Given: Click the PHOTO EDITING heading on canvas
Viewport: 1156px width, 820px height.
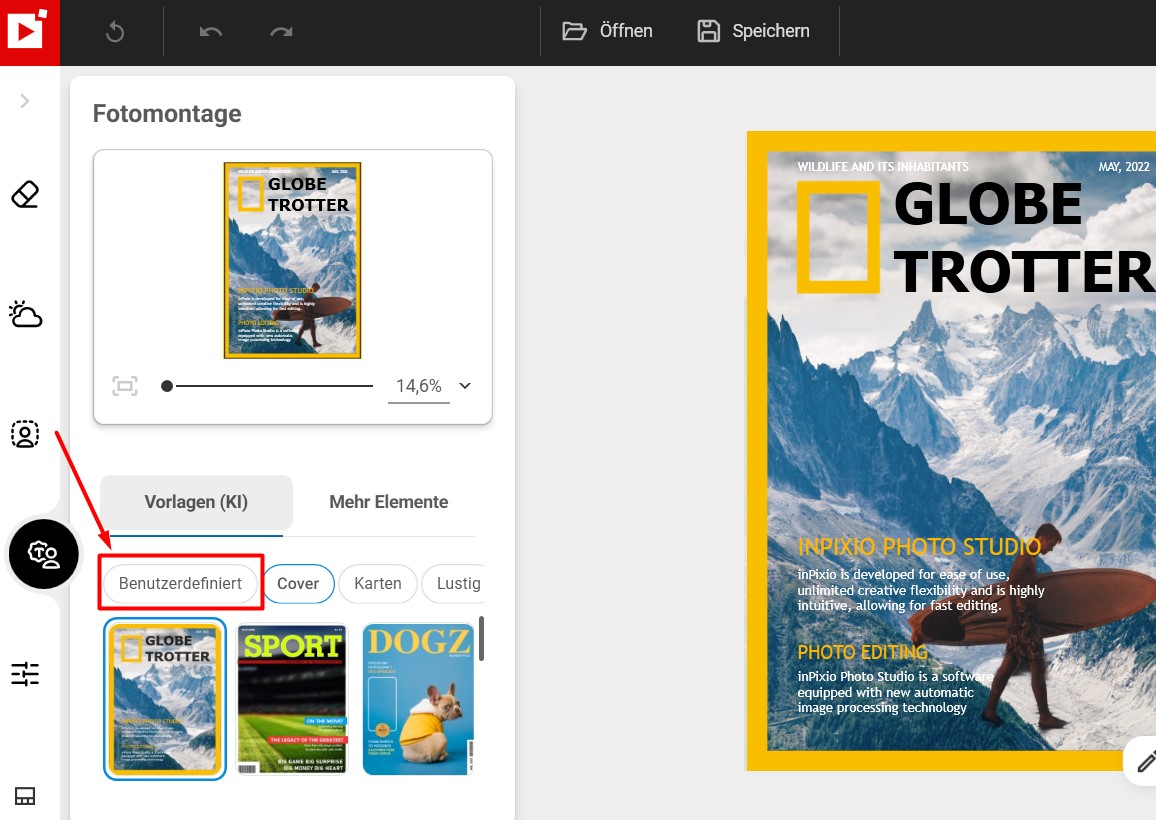Looking at the screenshot, I should pyautogui.click(x=863, y=653).
